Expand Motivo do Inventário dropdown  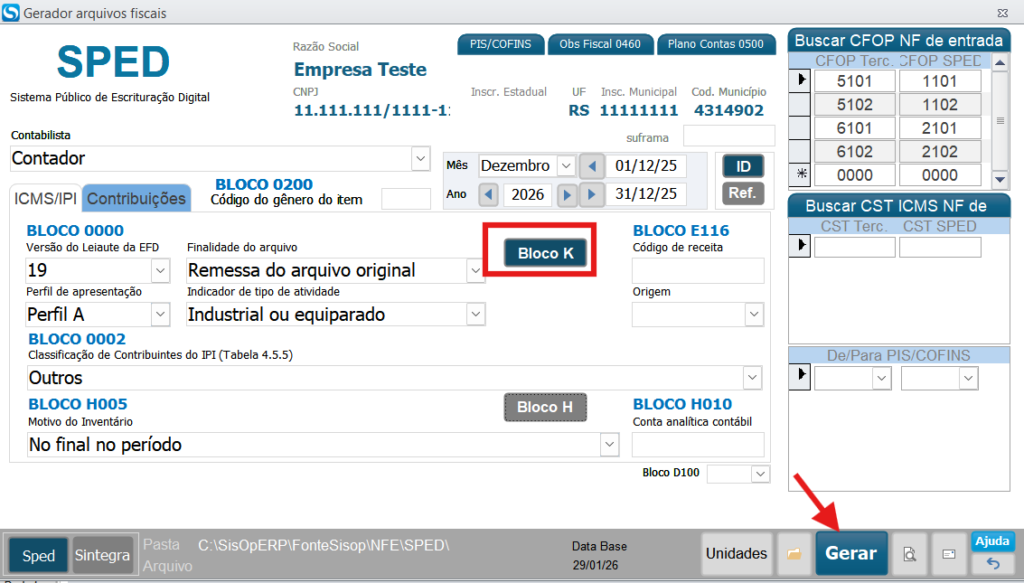pyautogui.click(x=609, y=444)
